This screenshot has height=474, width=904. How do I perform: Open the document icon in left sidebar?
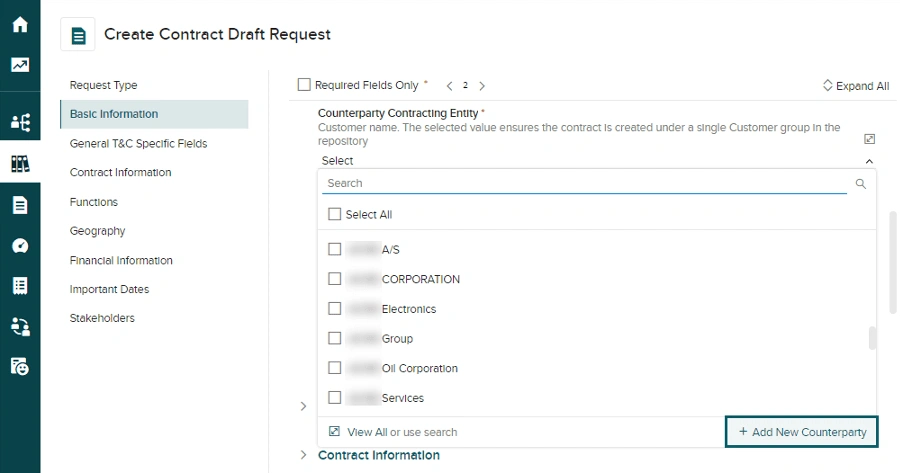pyautogui.click(x=20, y=205)
